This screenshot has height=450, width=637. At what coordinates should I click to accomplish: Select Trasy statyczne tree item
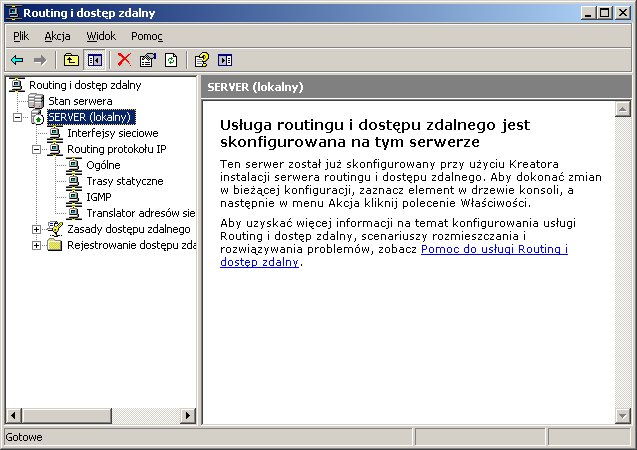pyautogui.click(x=125, y=181)
